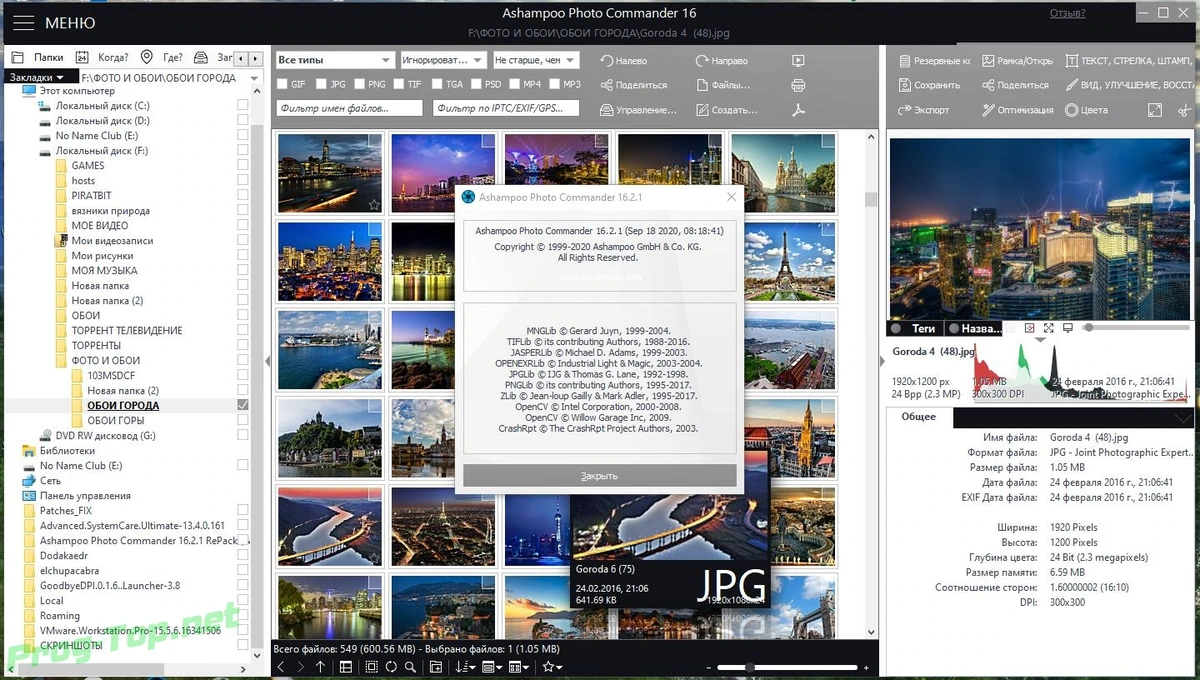1200x680 pixels.
Task: Open the Файлы... file operations
Action: coord(723,85)
